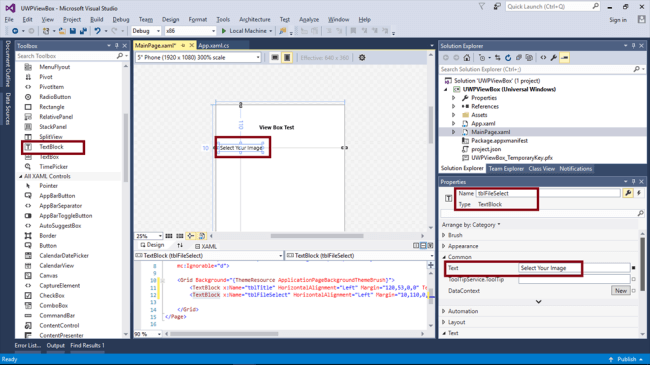This screenshot has height=365, width=650.
Task: Expand the Layout property category
Action: click(x=444, y=322)
